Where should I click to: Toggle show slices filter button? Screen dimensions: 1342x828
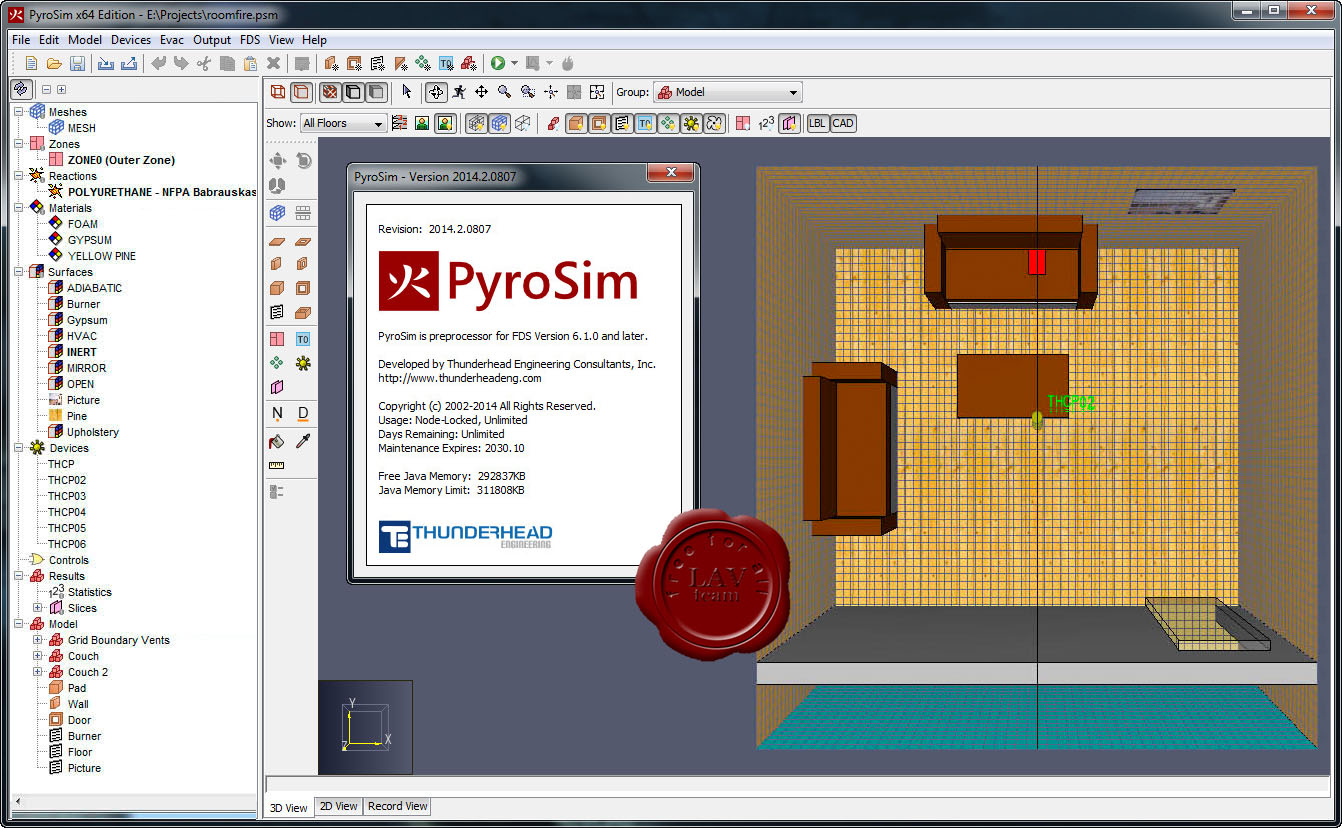pyautogui.click(x=789, y=123)
